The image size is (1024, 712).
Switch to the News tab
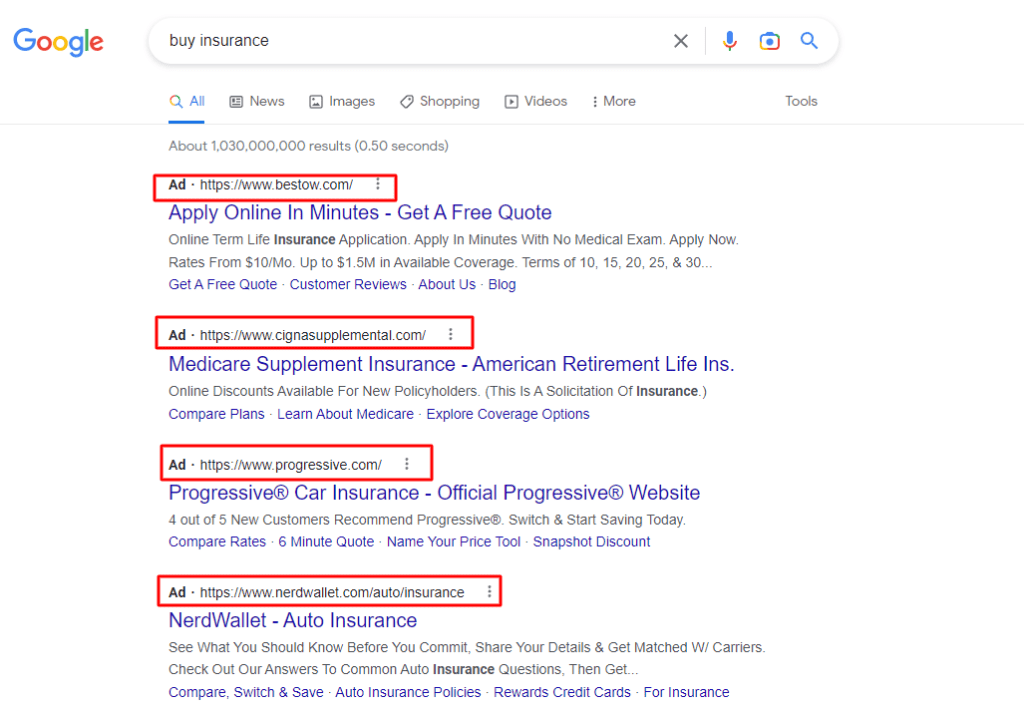click(257, 101)
